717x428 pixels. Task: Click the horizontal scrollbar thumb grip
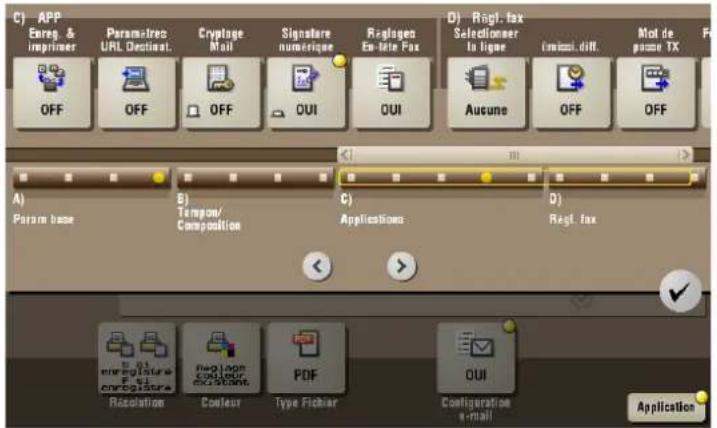click(514, 155)
